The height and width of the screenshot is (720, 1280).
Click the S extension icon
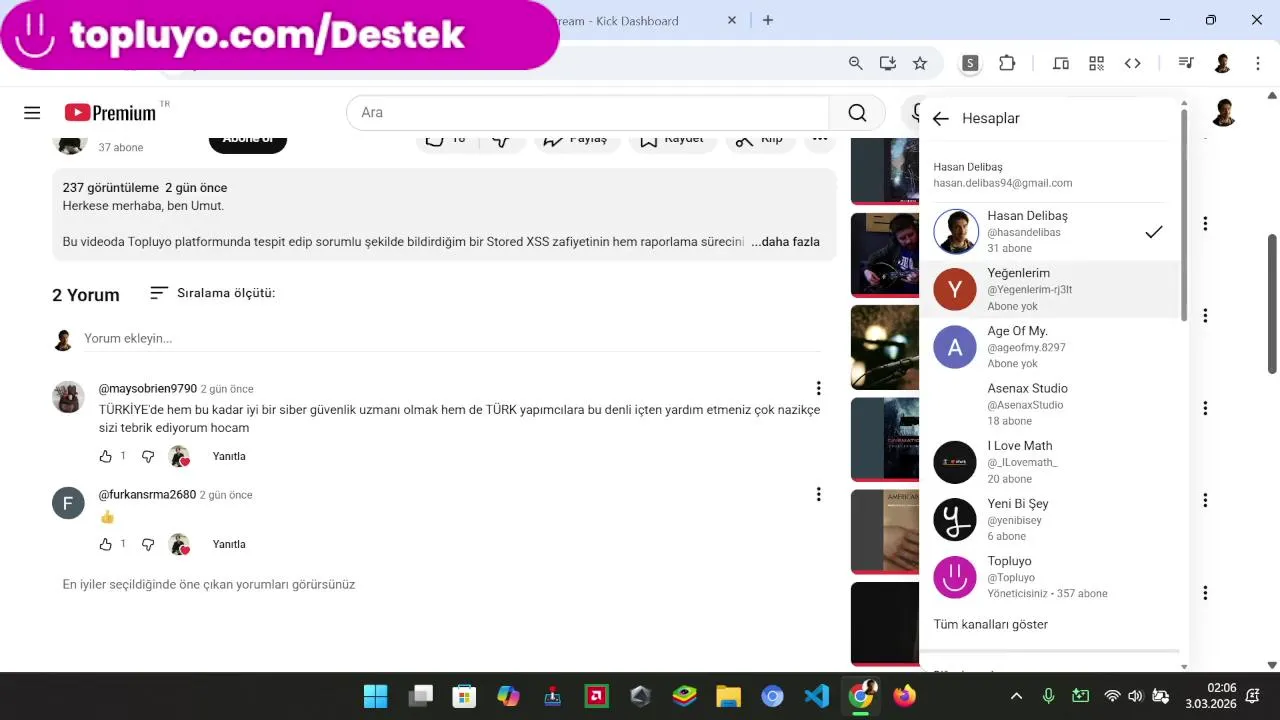pos(970,63)
